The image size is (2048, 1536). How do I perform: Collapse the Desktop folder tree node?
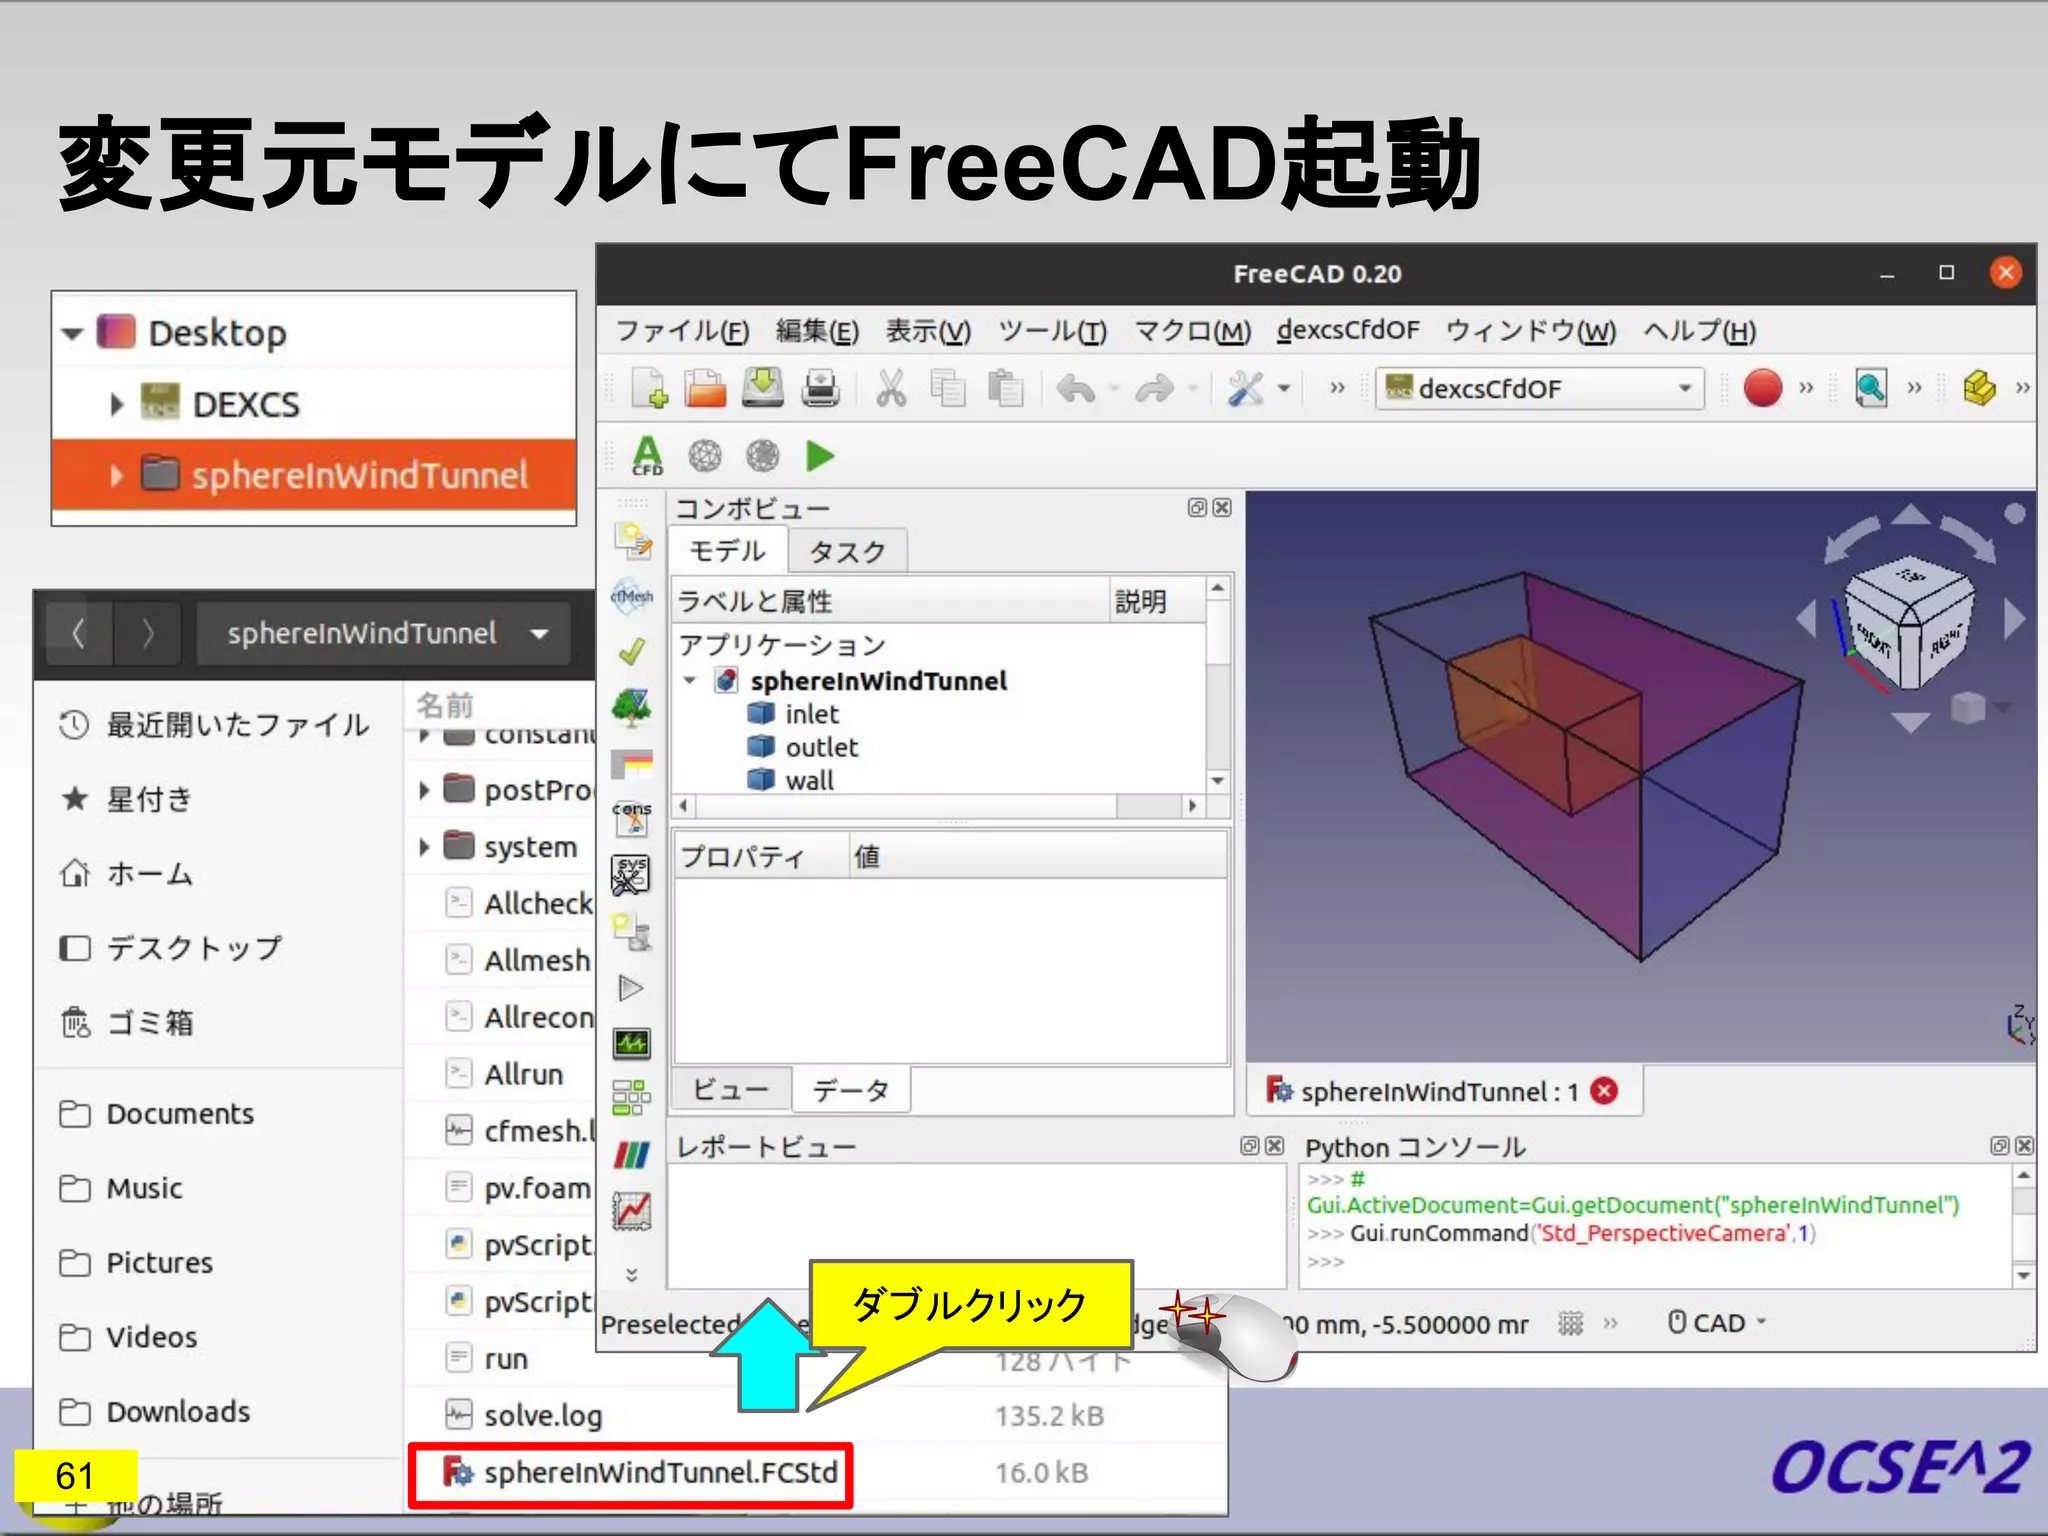tap(71, 333)
